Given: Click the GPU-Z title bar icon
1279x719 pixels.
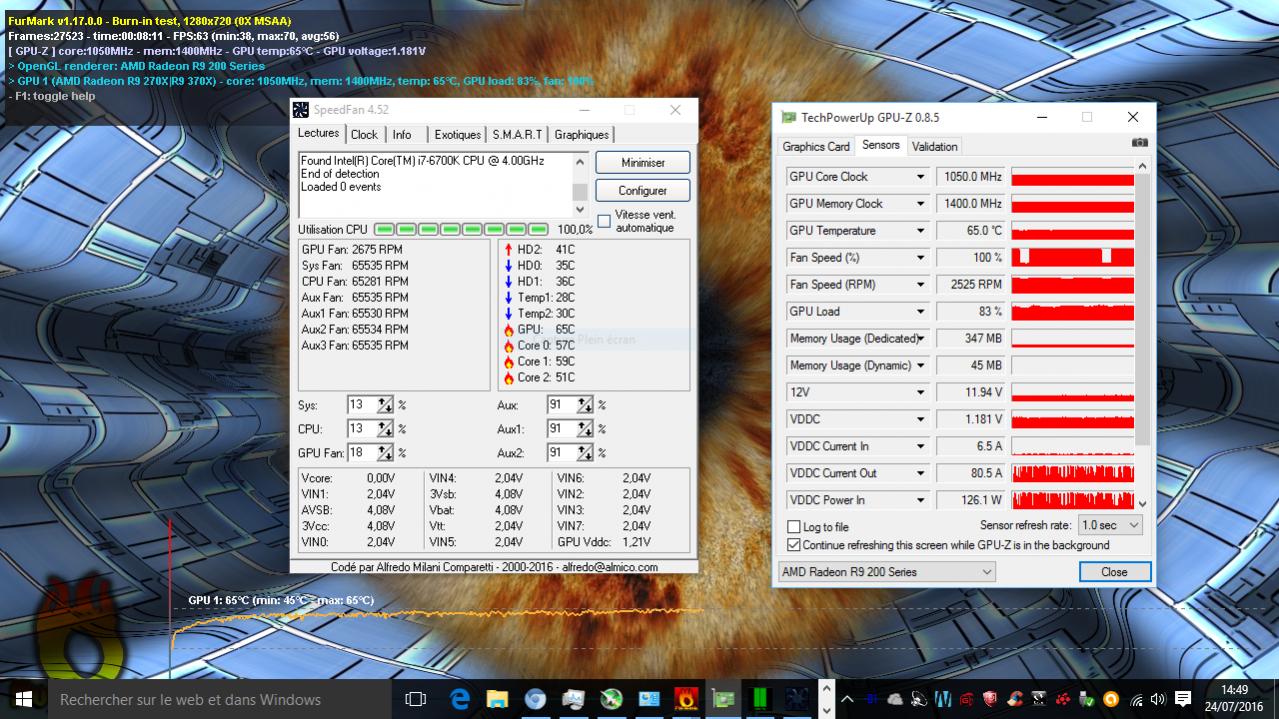Looking at the screenshot, I should [788, 117].
